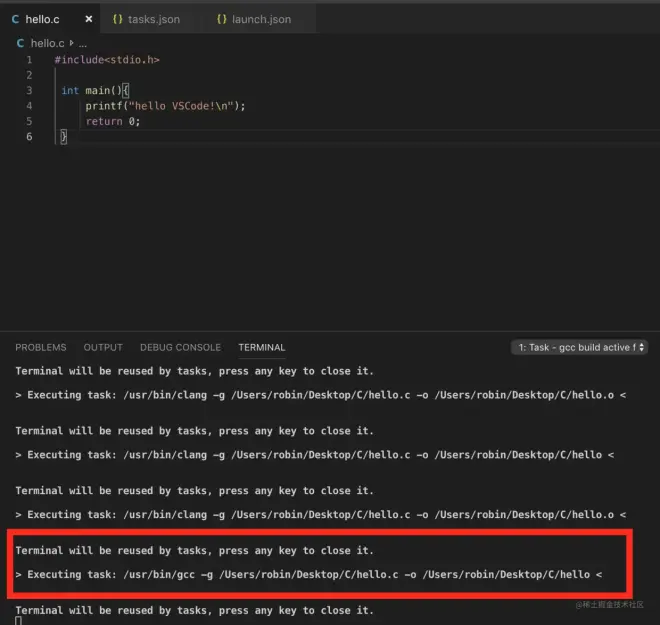Show the PROBLEMS panel
This screenshot has width=660, height=625.
pos(41,347)
